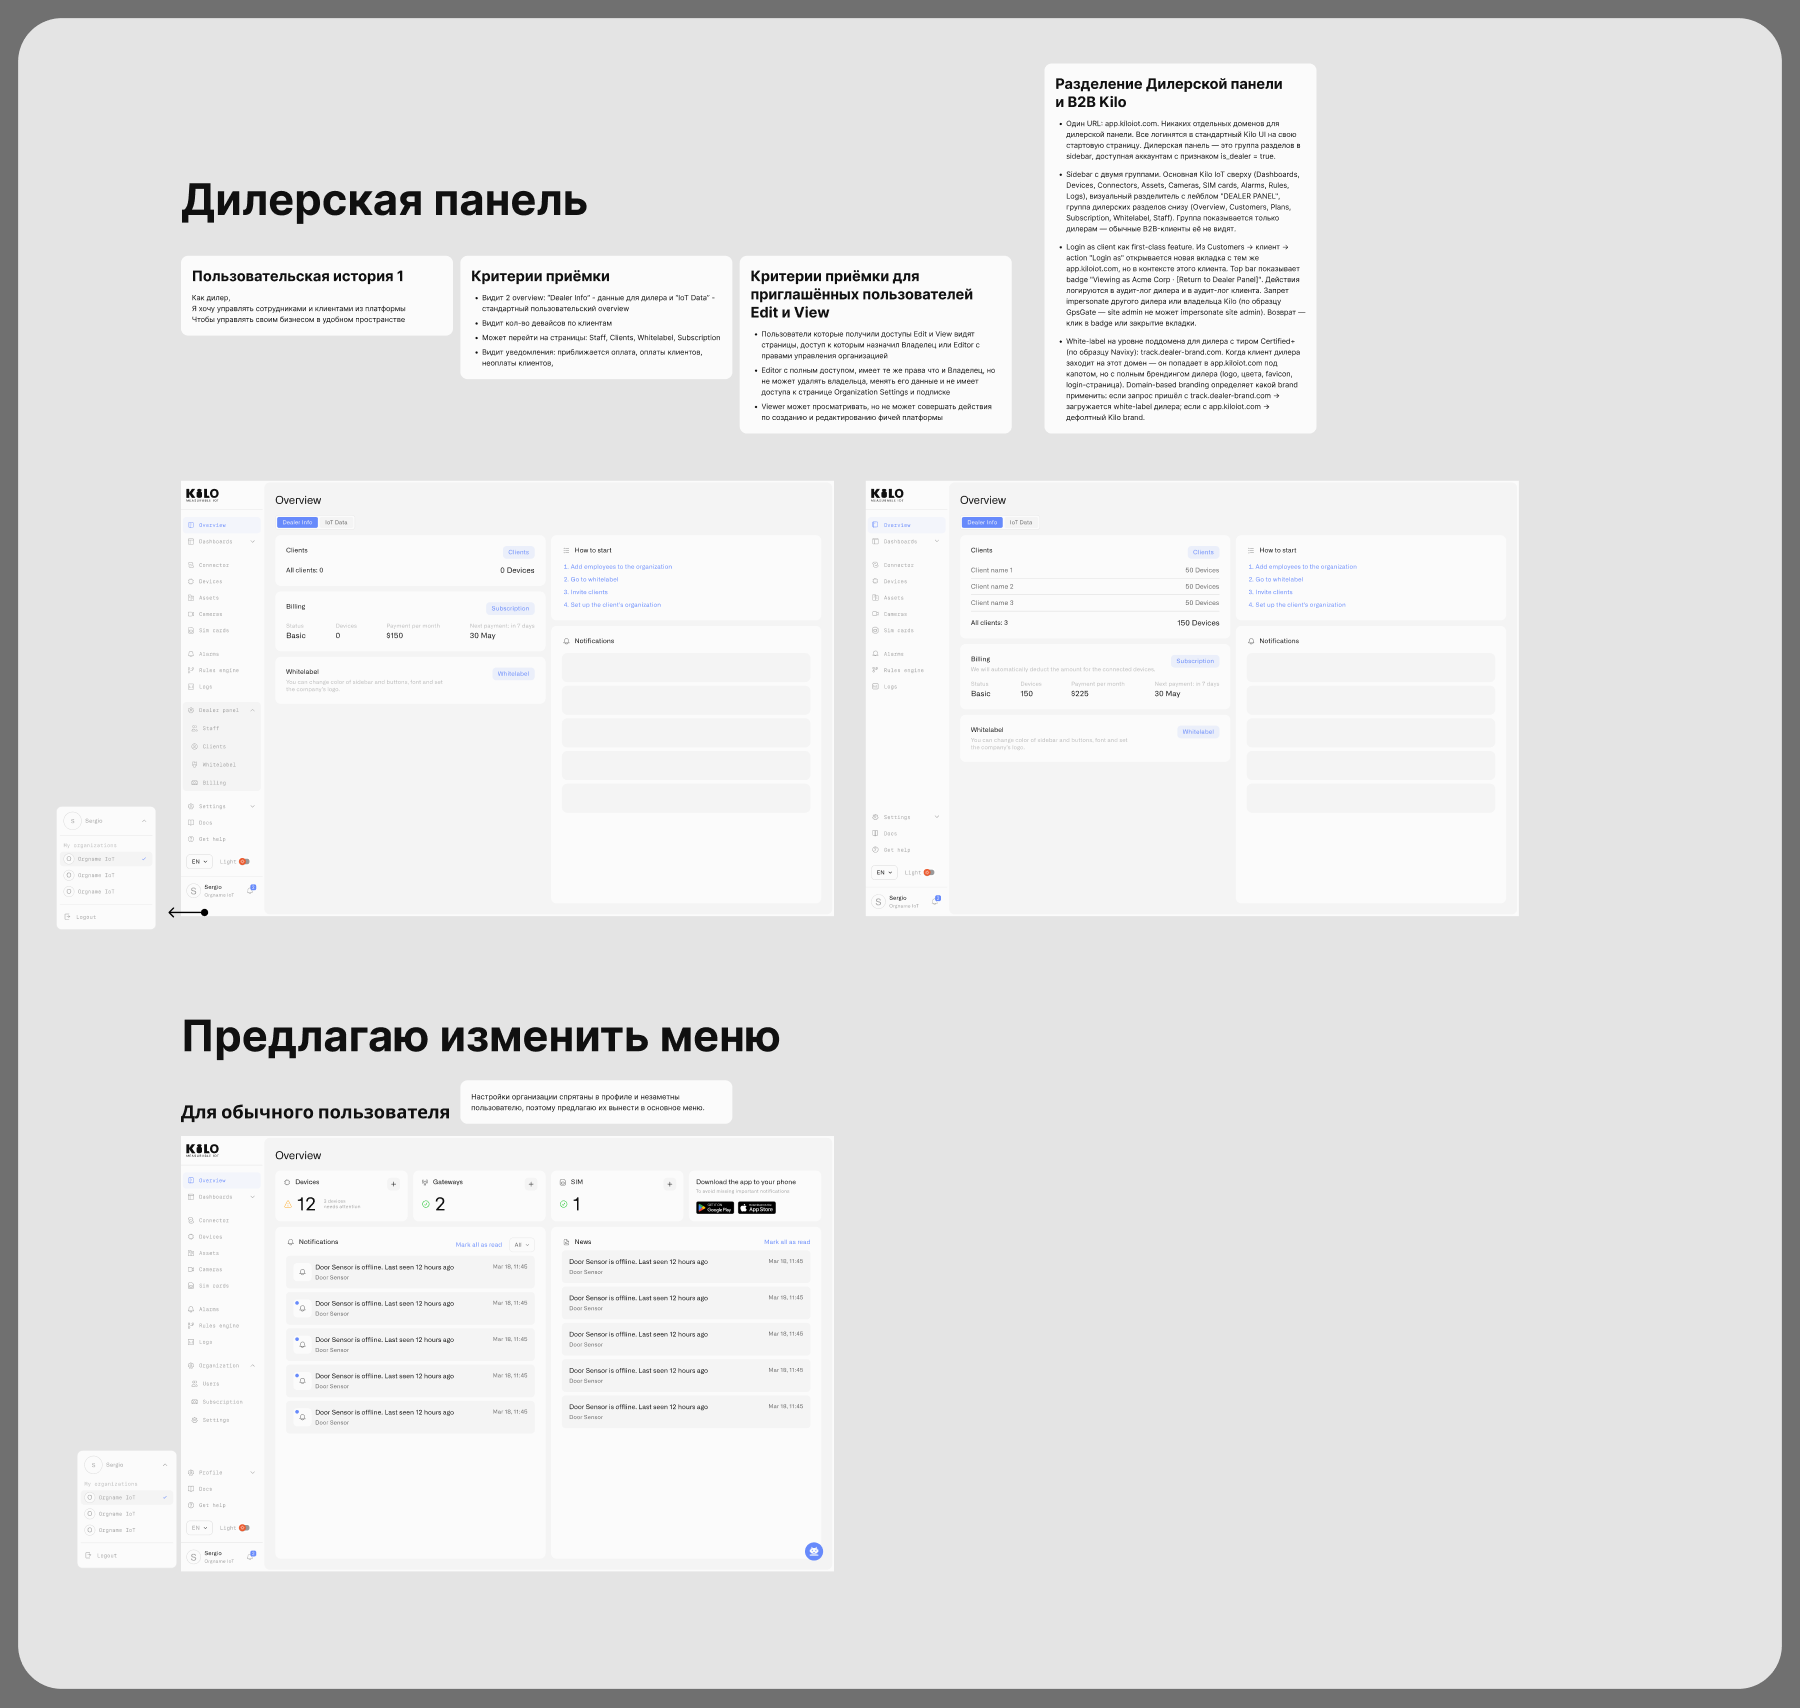Click 'Invite clients' link in three-clients mockup
The height and width of the screenshot is (1708, 1800).
(1271, 592)
